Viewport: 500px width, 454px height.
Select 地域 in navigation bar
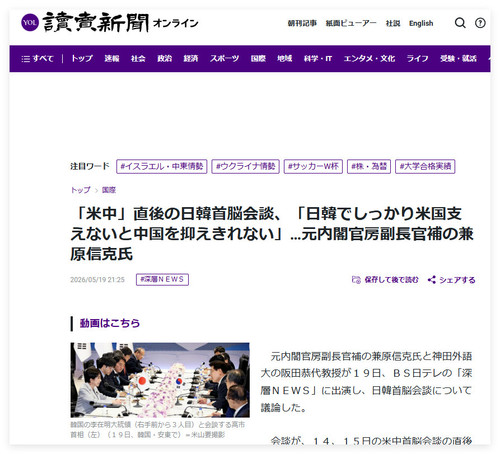[285, 59]
